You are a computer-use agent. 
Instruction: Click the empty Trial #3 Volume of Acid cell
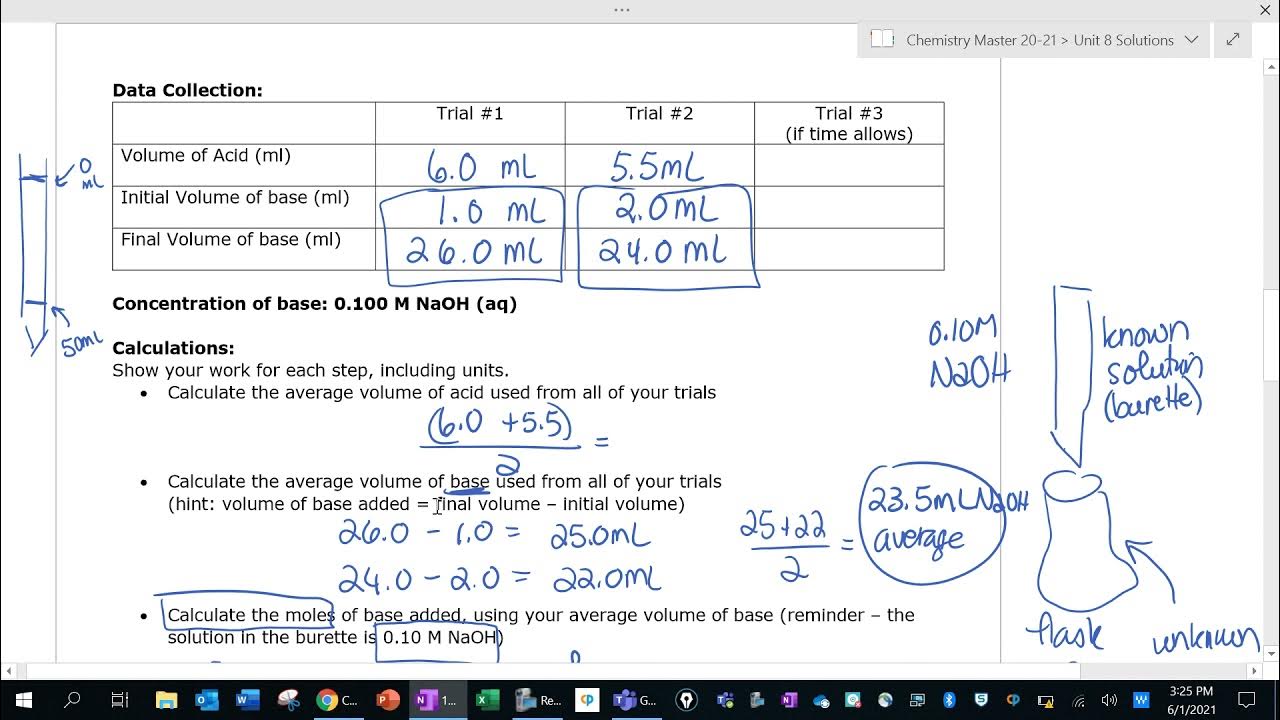849,165
